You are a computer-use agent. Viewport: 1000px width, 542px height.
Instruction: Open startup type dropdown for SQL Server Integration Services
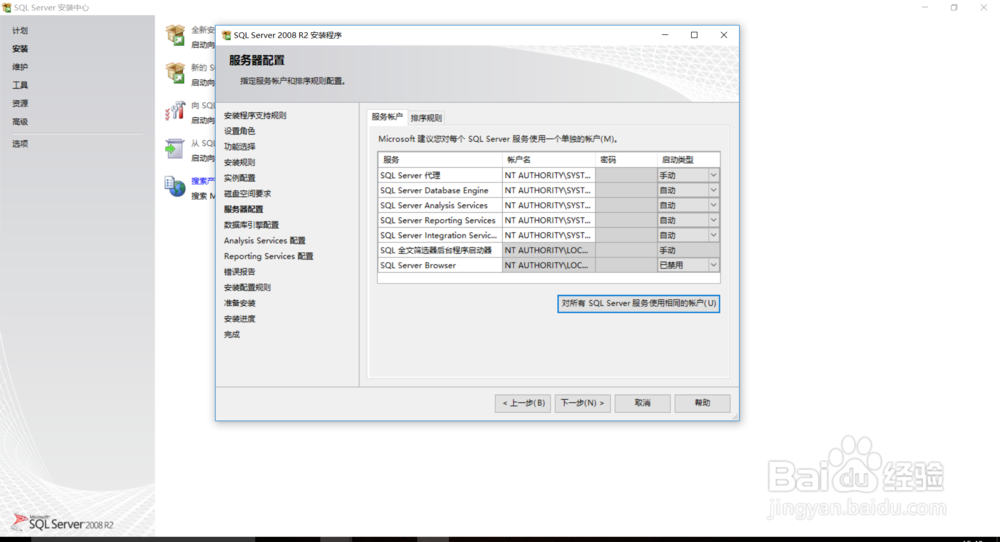[714, 235]
